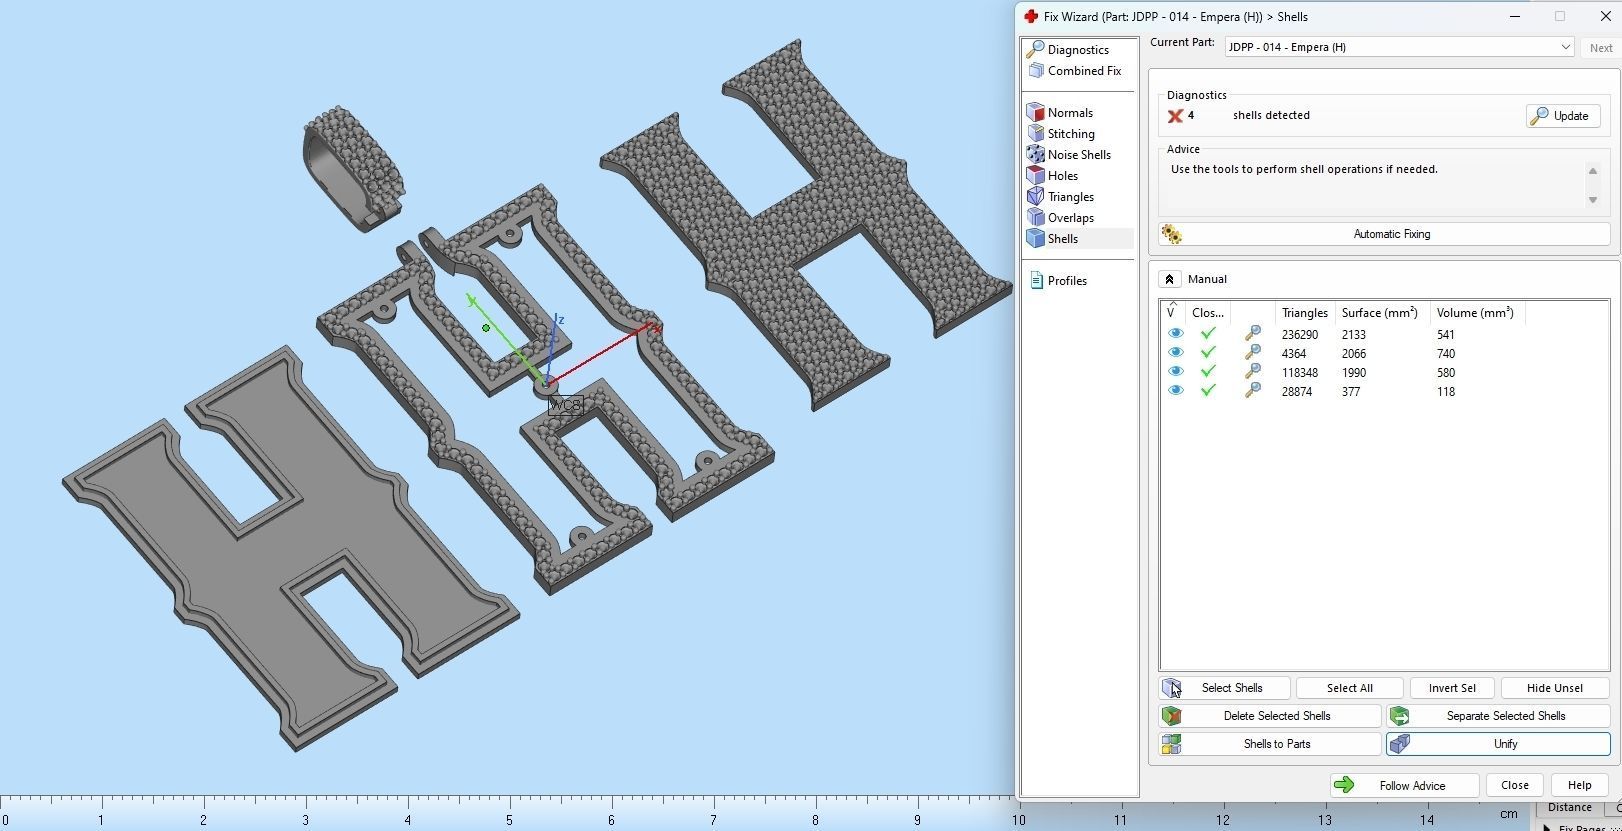The image size is (1622, 831).
Task: Click the Hide Unsel button
Action: [1555, 688]
